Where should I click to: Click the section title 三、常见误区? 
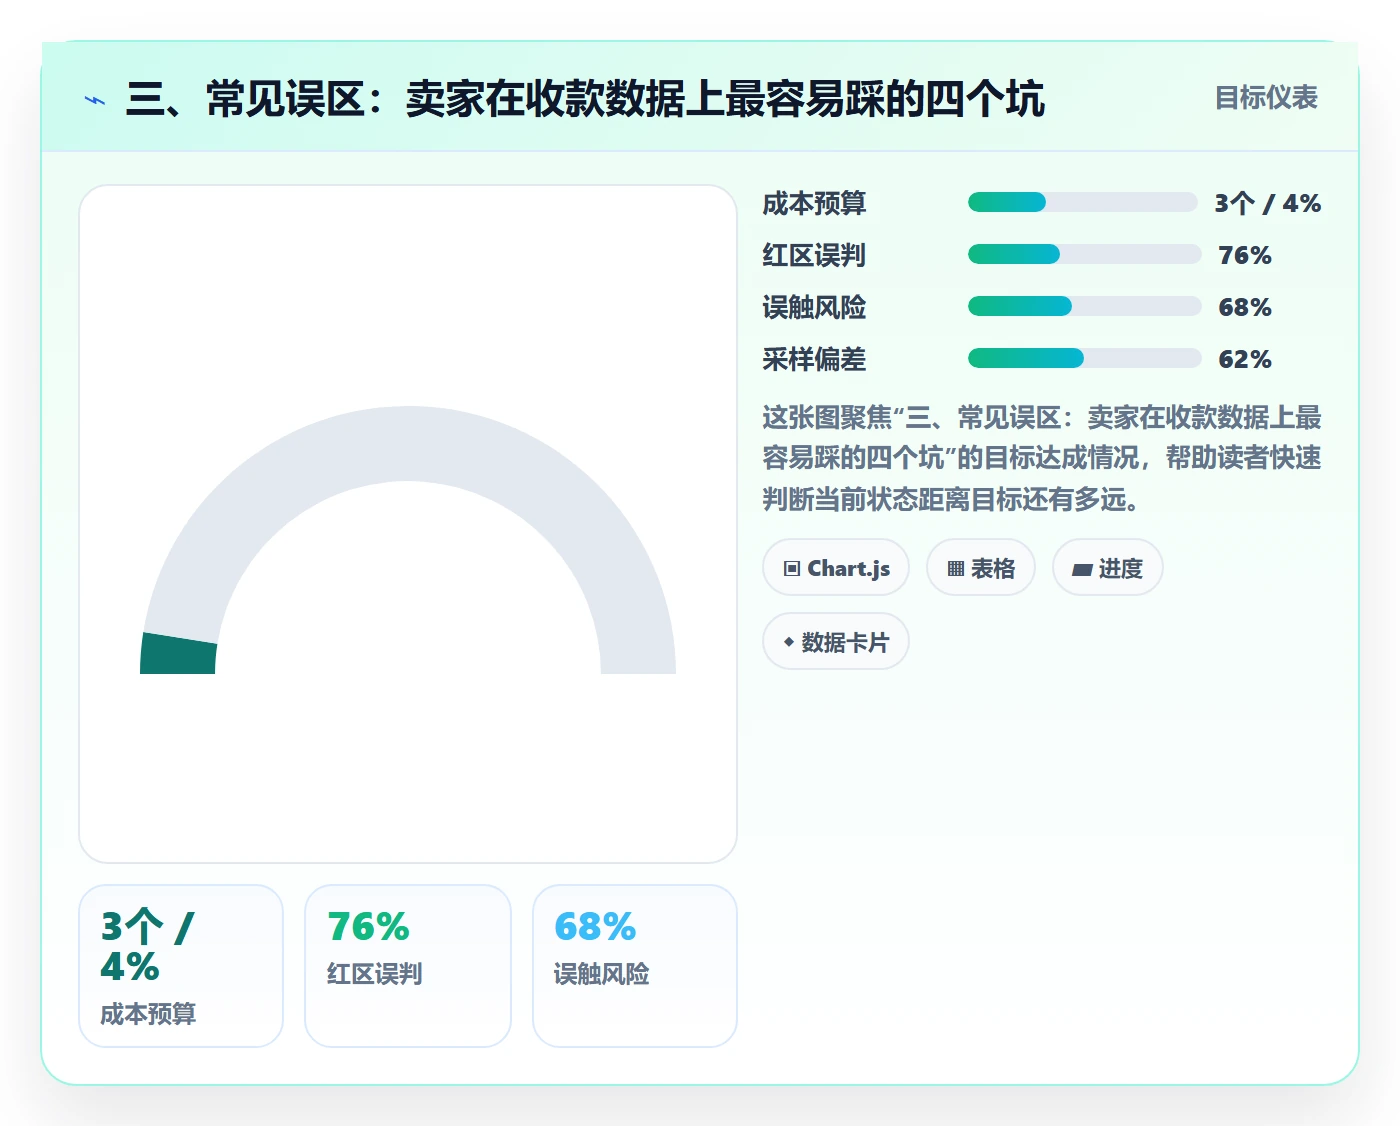click(x=585, y=99)
